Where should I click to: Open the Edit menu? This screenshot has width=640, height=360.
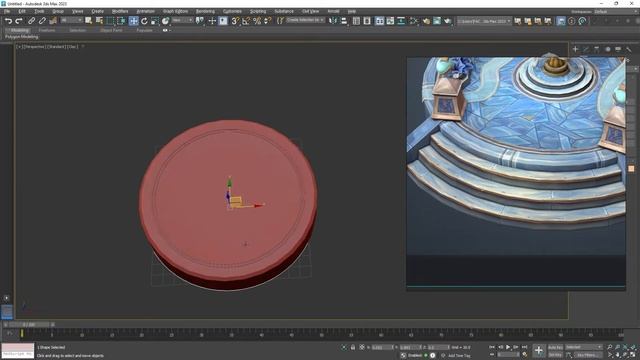pos(22,11)
